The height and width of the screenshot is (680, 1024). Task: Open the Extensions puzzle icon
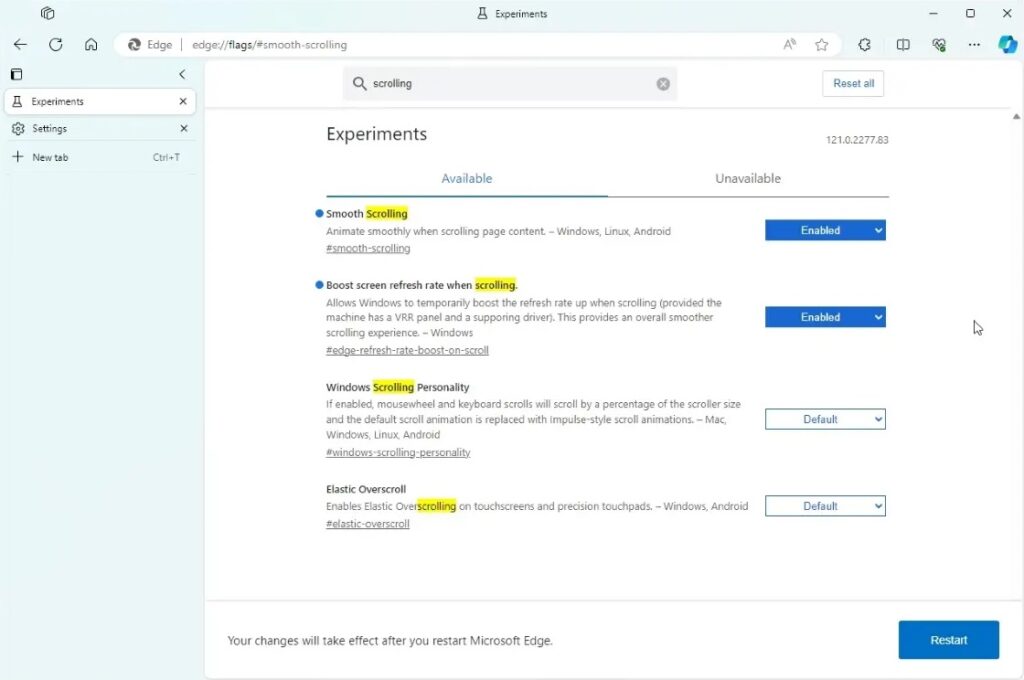point(865,45)
